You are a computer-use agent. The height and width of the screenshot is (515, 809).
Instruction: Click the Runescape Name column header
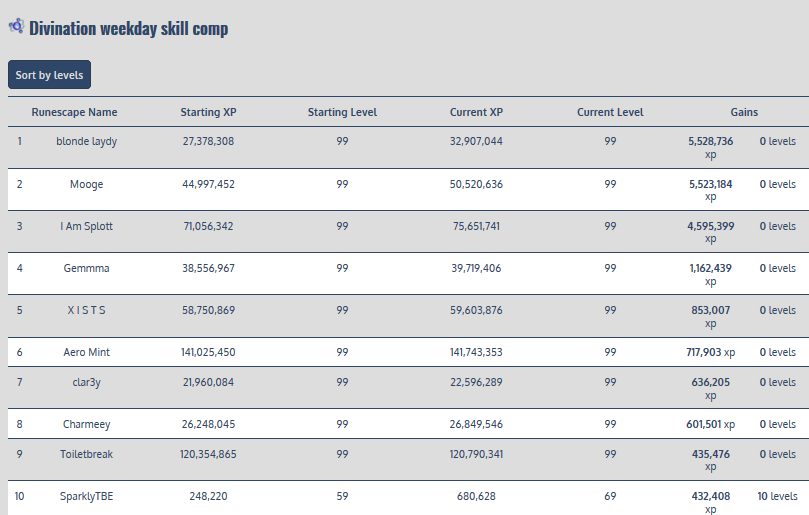click(x=74, y=112)
